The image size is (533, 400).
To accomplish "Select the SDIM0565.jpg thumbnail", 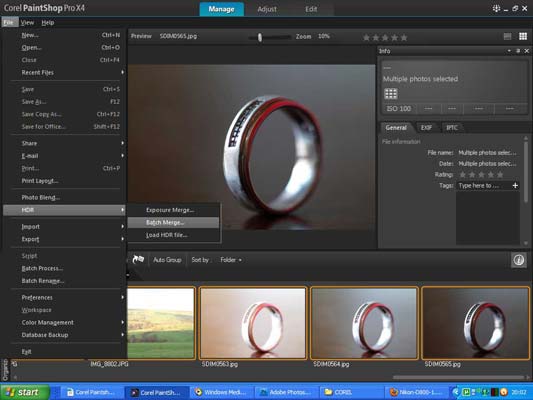I will click(x=475, y=323).
